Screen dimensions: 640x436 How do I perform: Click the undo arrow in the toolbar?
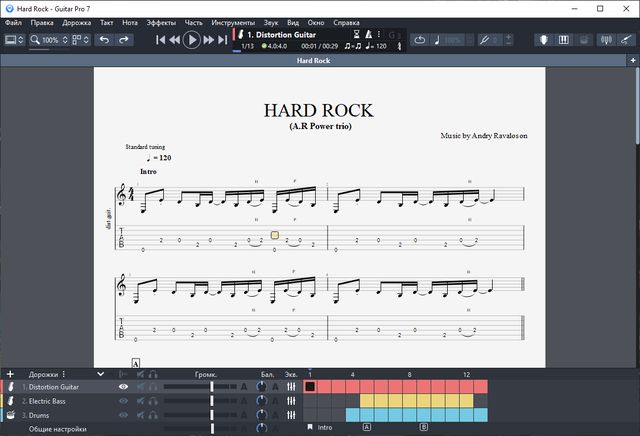(104, 40)
